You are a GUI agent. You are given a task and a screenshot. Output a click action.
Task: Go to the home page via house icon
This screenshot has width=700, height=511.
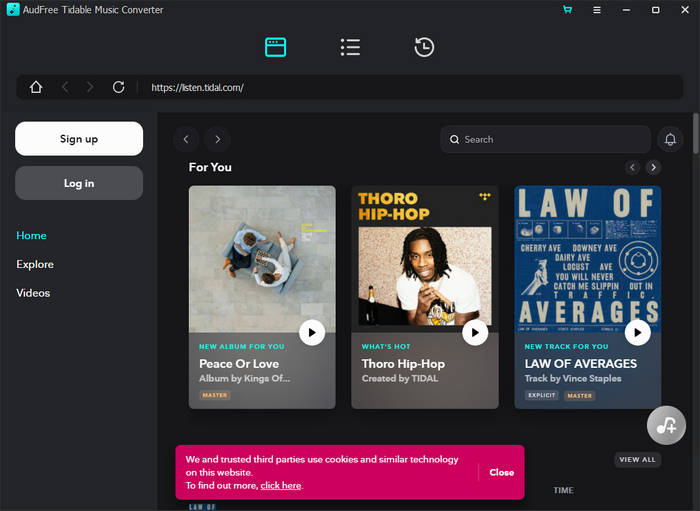coord(36,87)
